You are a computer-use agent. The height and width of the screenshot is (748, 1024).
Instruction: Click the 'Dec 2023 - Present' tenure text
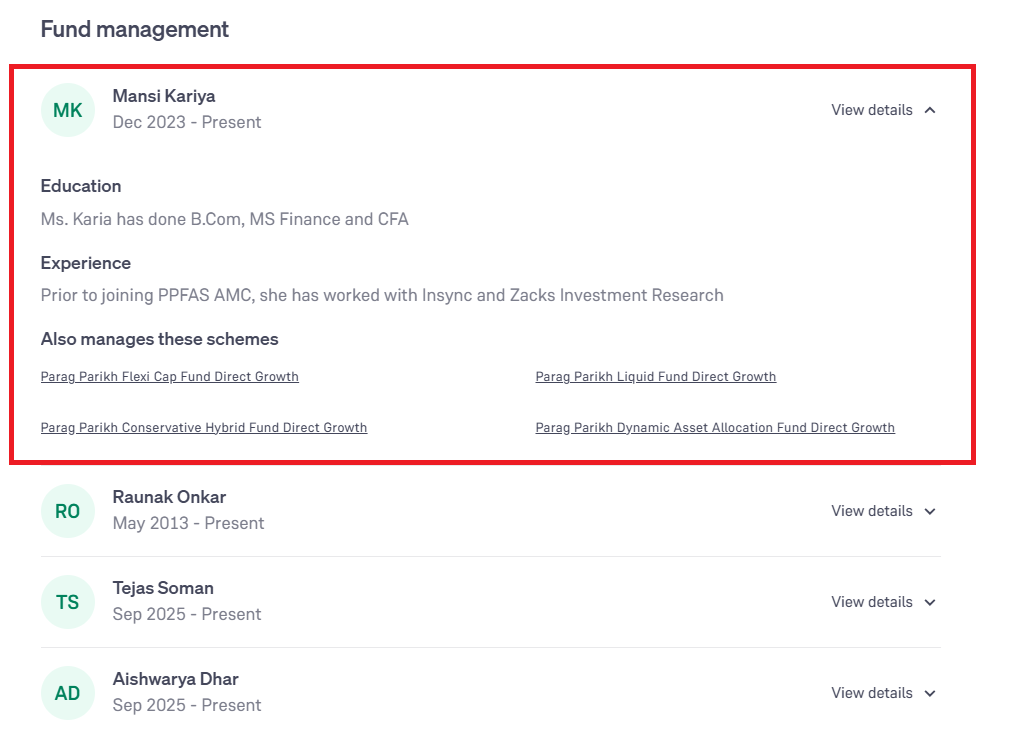click(187, 122)
